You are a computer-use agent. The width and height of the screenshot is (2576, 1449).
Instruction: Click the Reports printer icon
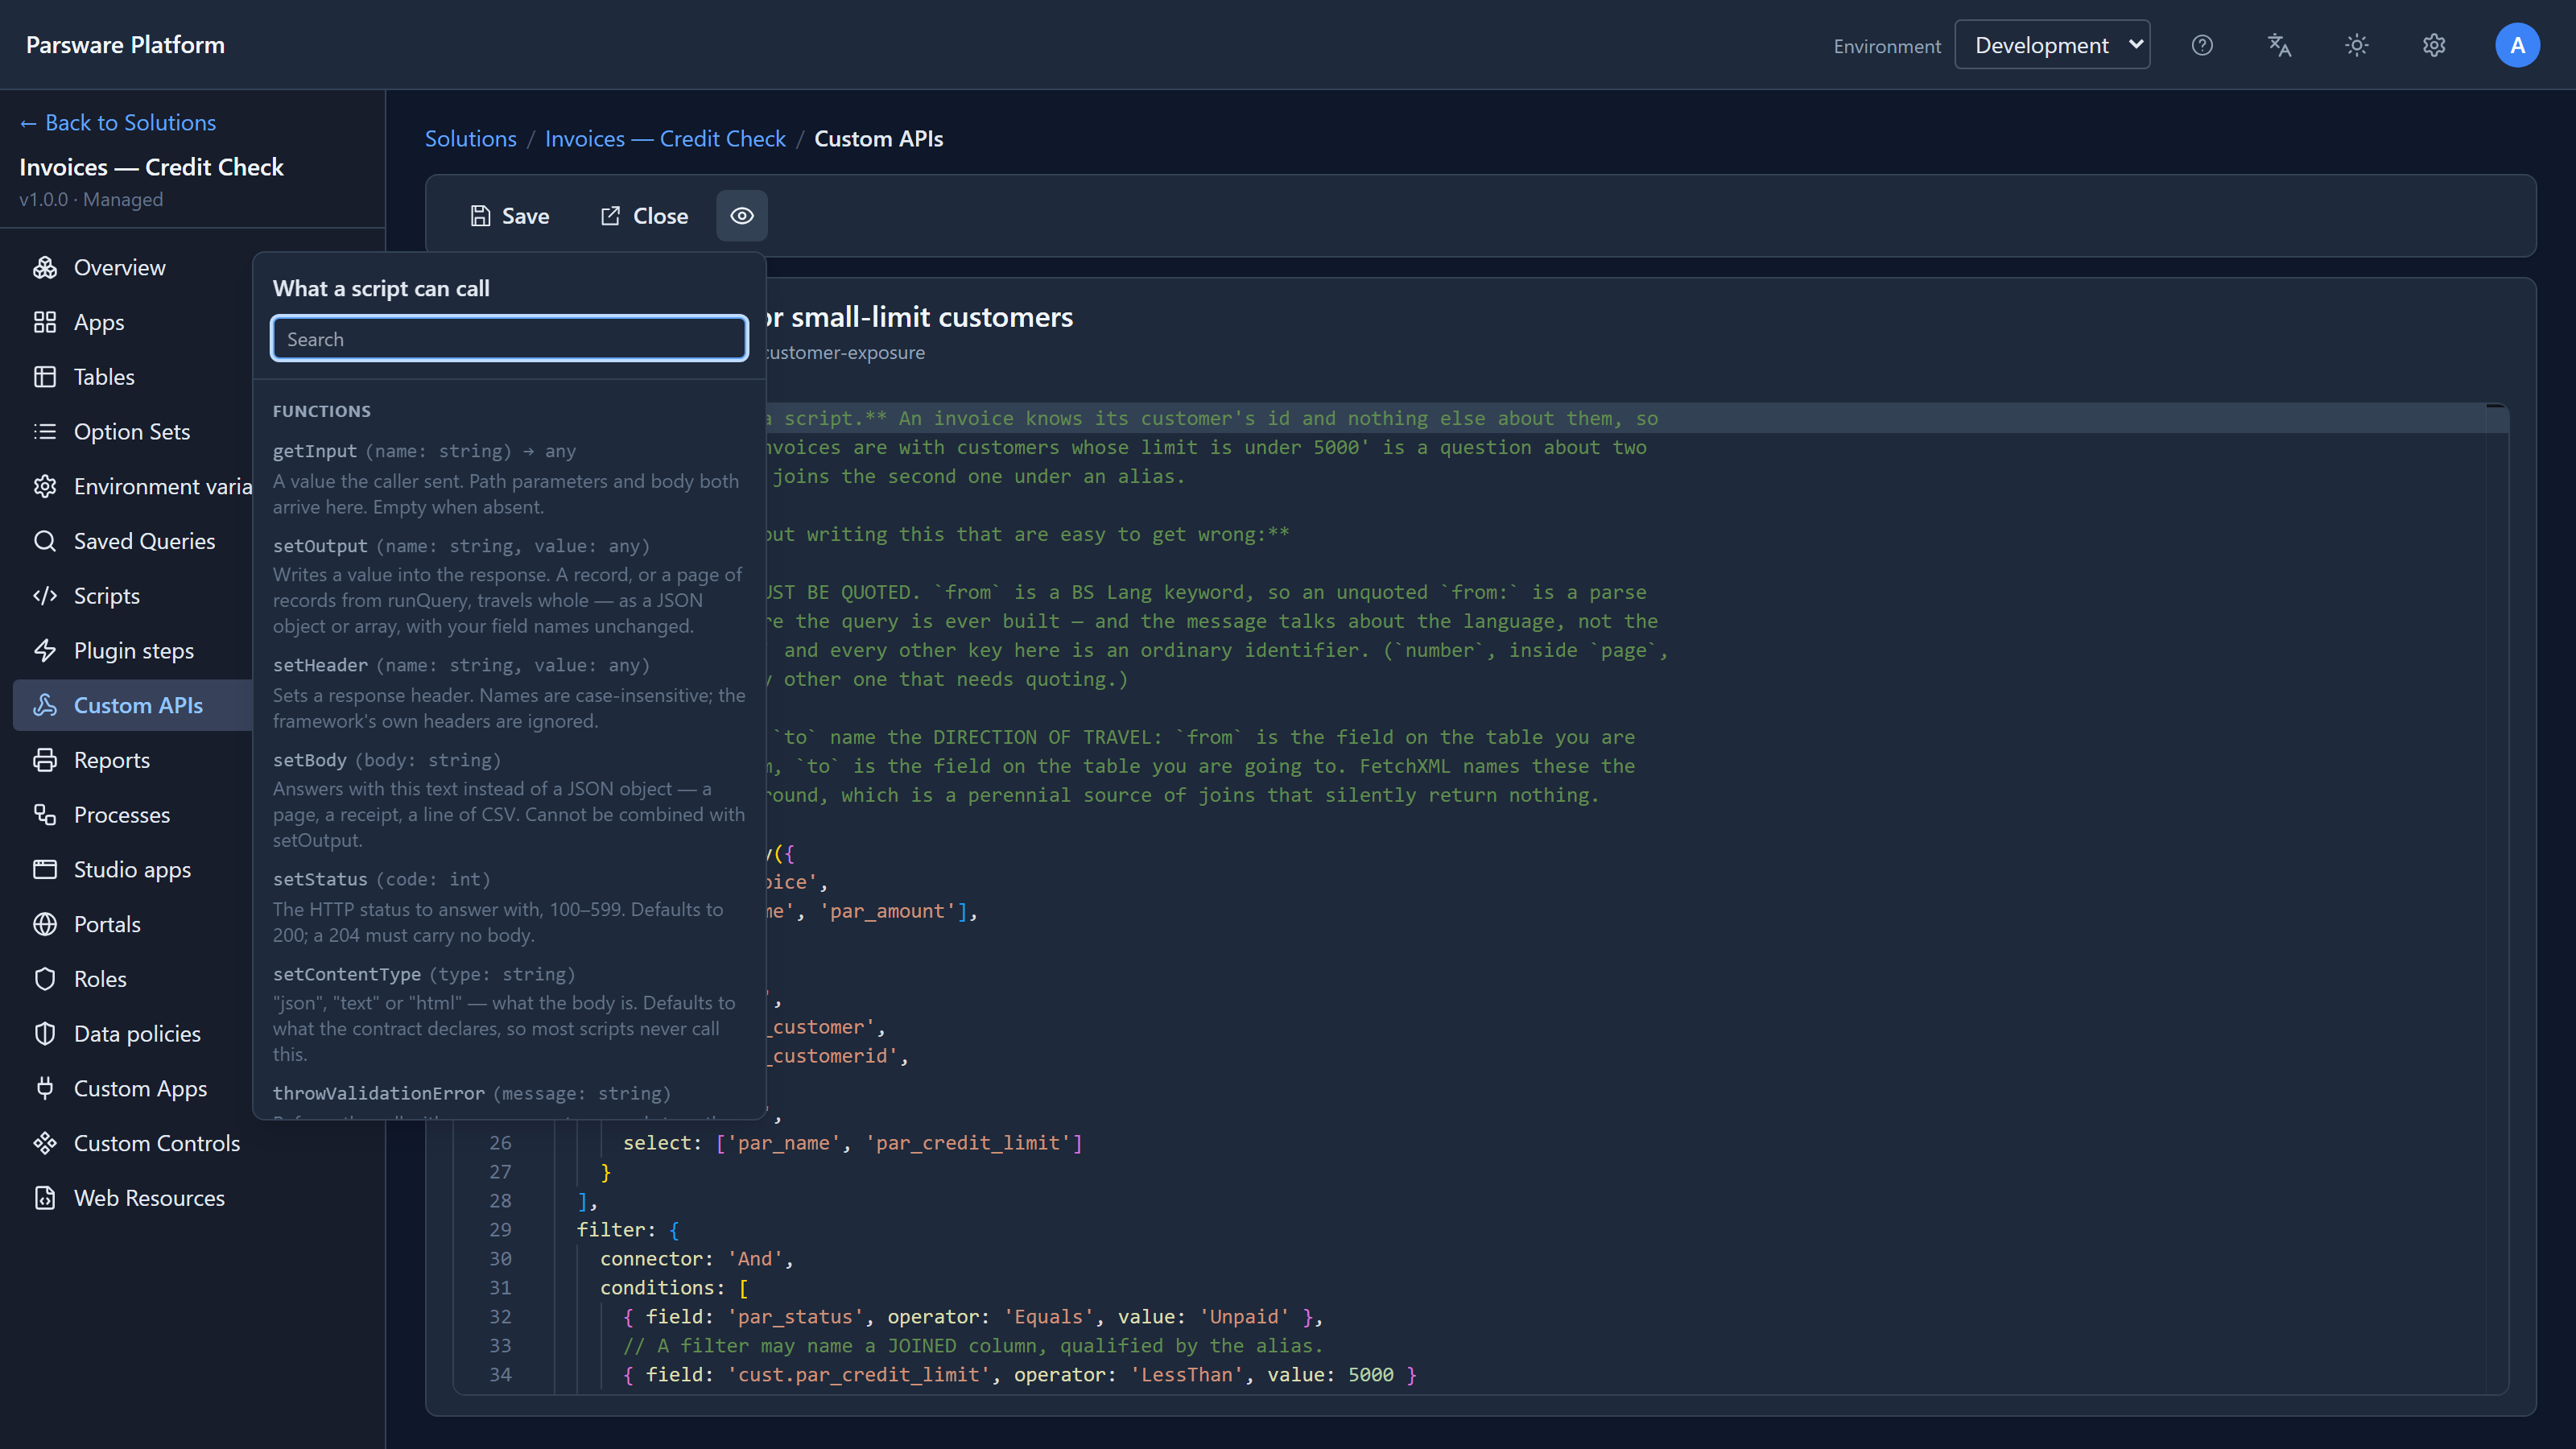tap(45, 760)
